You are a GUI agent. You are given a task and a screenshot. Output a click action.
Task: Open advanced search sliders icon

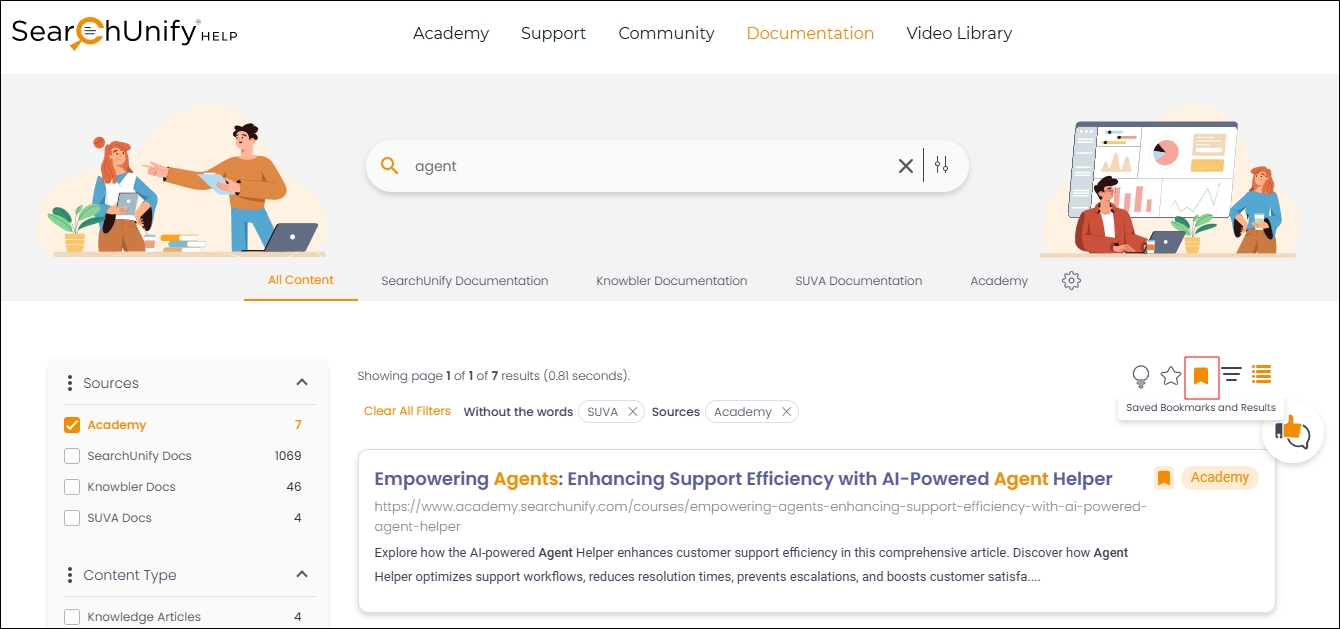(941, 166)
